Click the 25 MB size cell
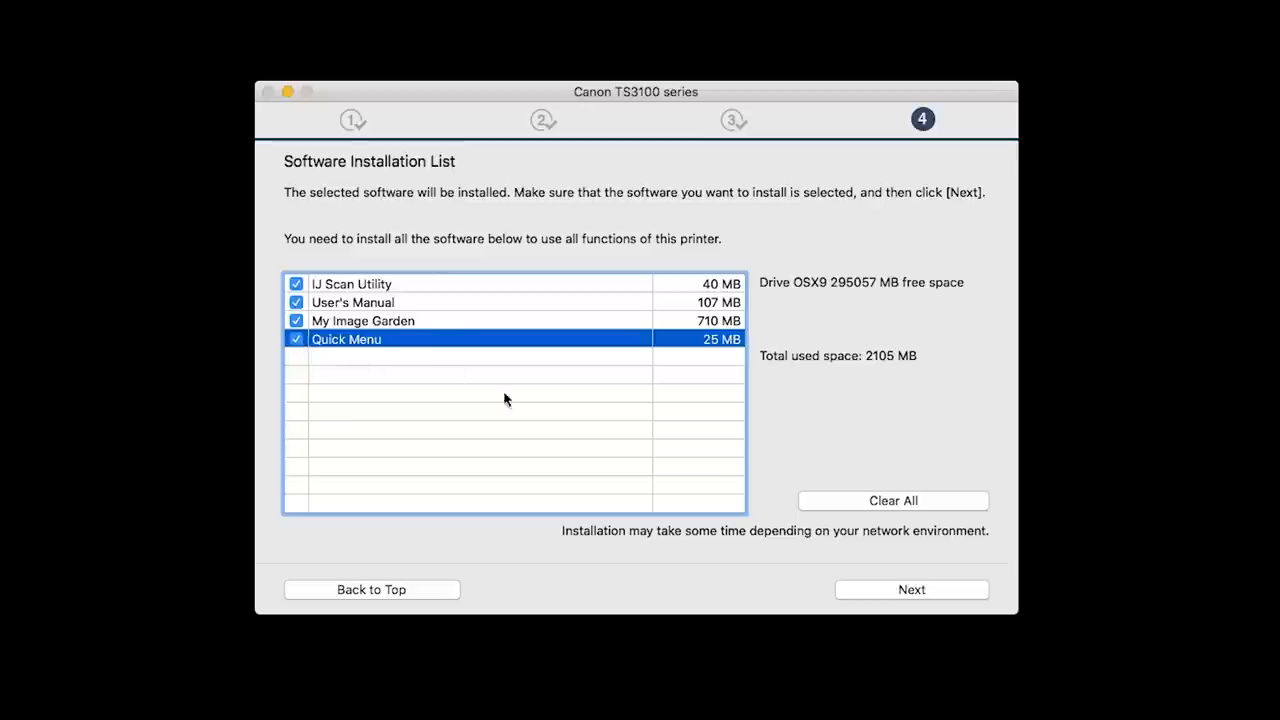The width and height of the screenshot is (1280, 720). pos(698,339)
